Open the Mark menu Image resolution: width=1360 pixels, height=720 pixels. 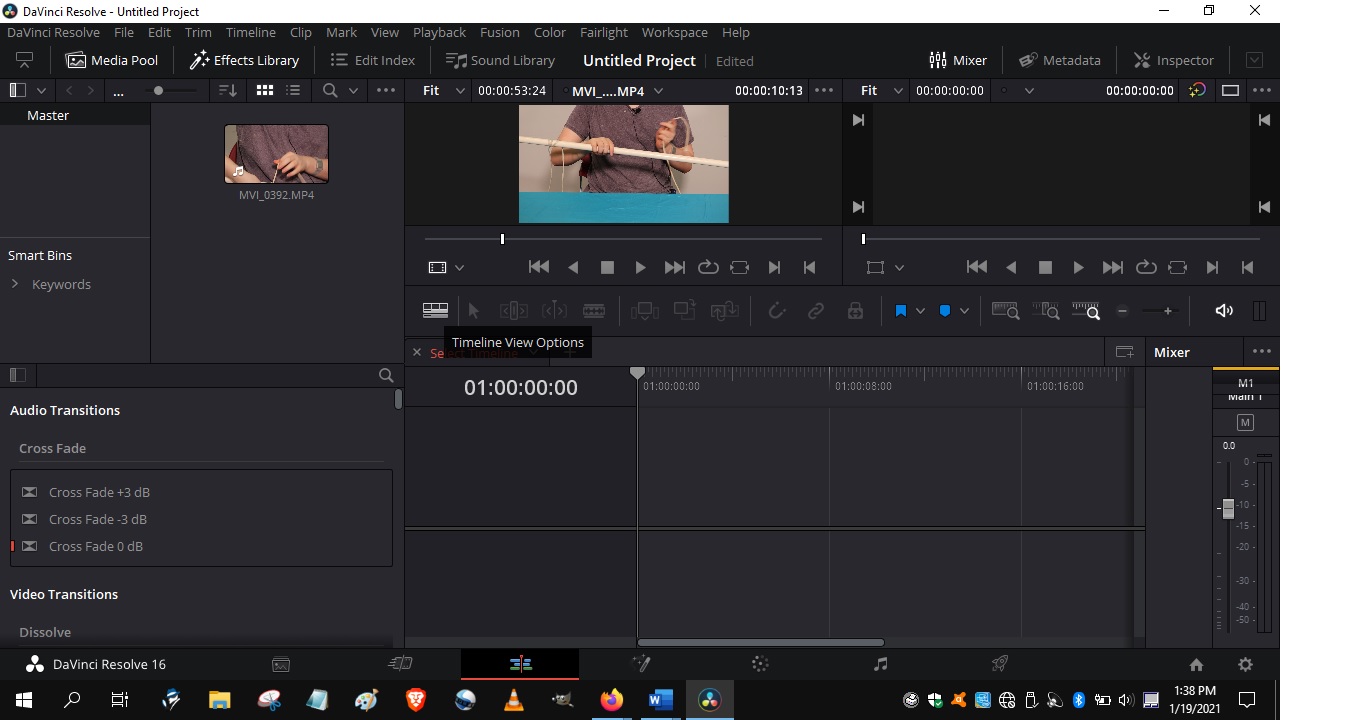pyautogui.click(x=341, y=32)
